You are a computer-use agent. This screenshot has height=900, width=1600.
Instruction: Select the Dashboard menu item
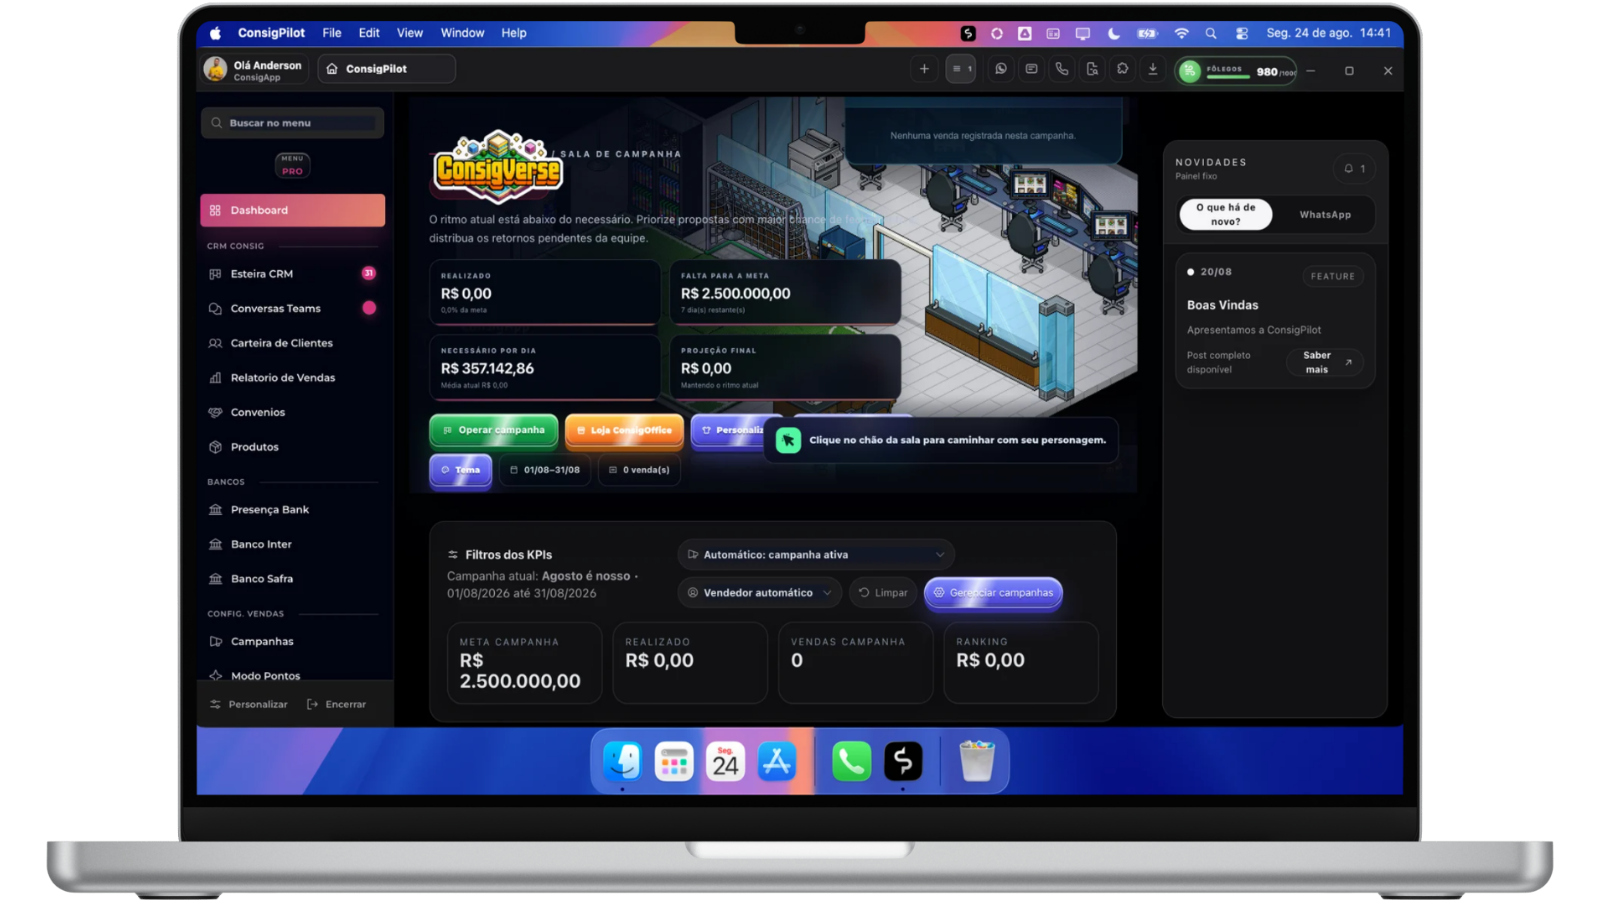292,210
